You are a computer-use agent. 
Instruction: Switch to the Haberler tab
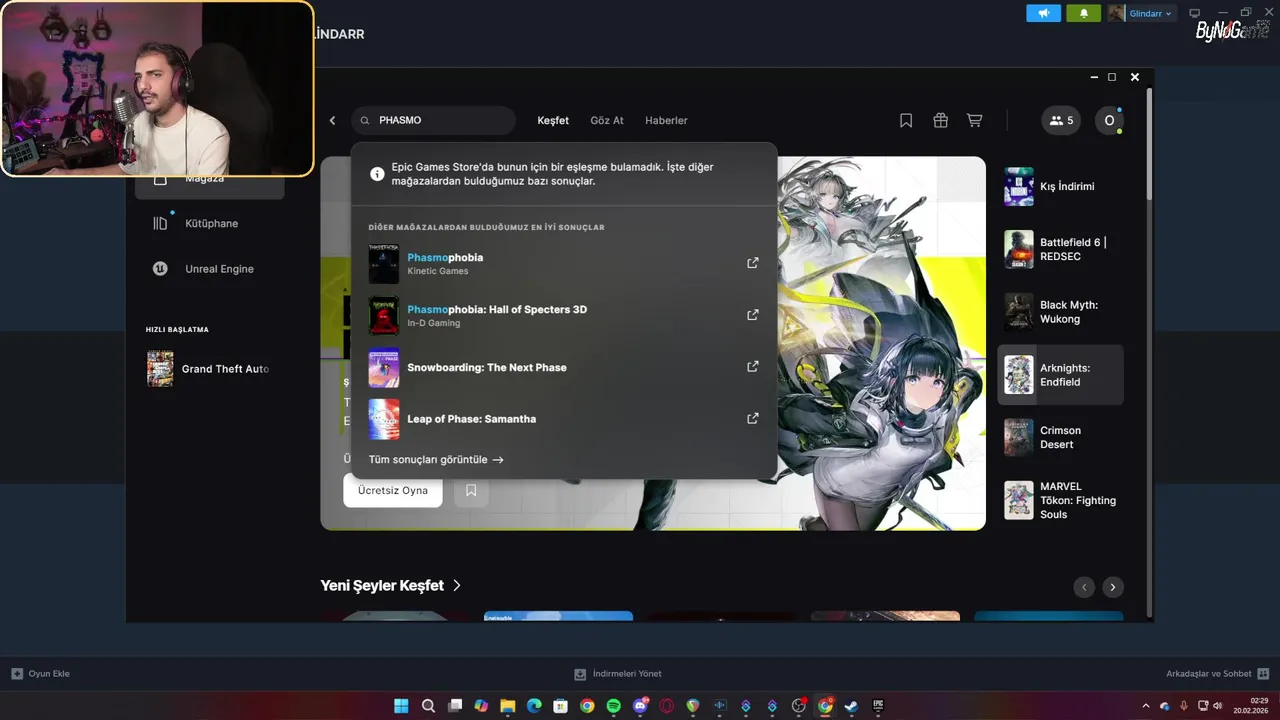[666, 120]
